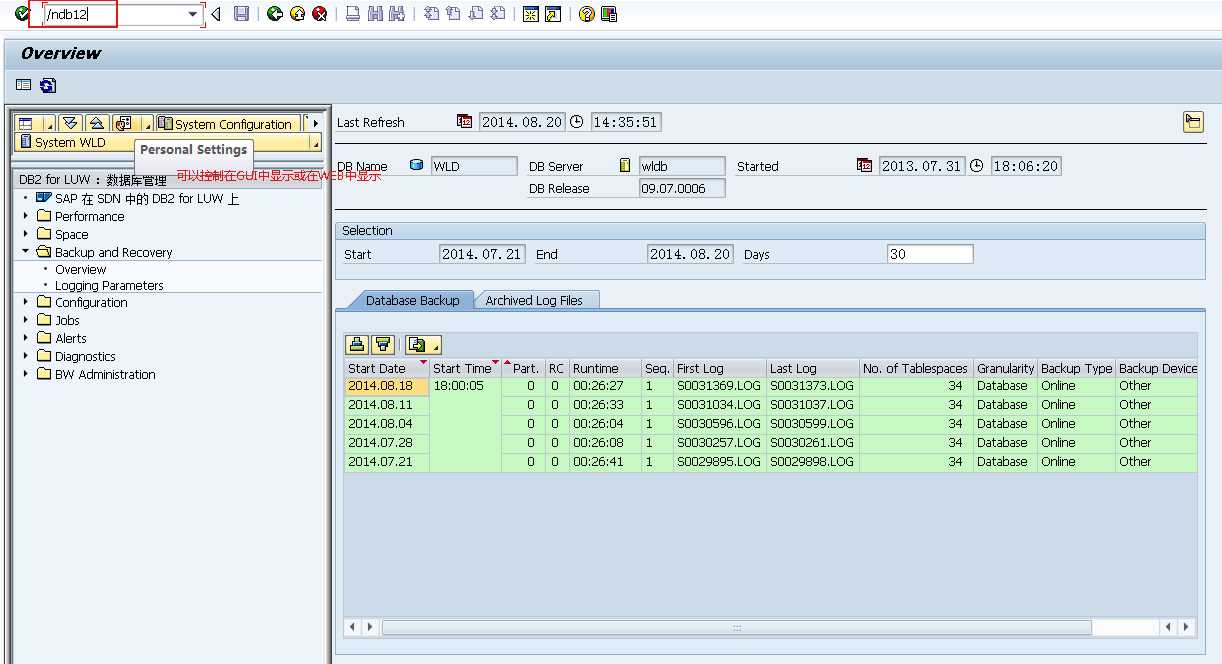This screenshot has width=1222, height=664.
Task: Click the Find binoculars icon
Action: [x=375, y=14]
